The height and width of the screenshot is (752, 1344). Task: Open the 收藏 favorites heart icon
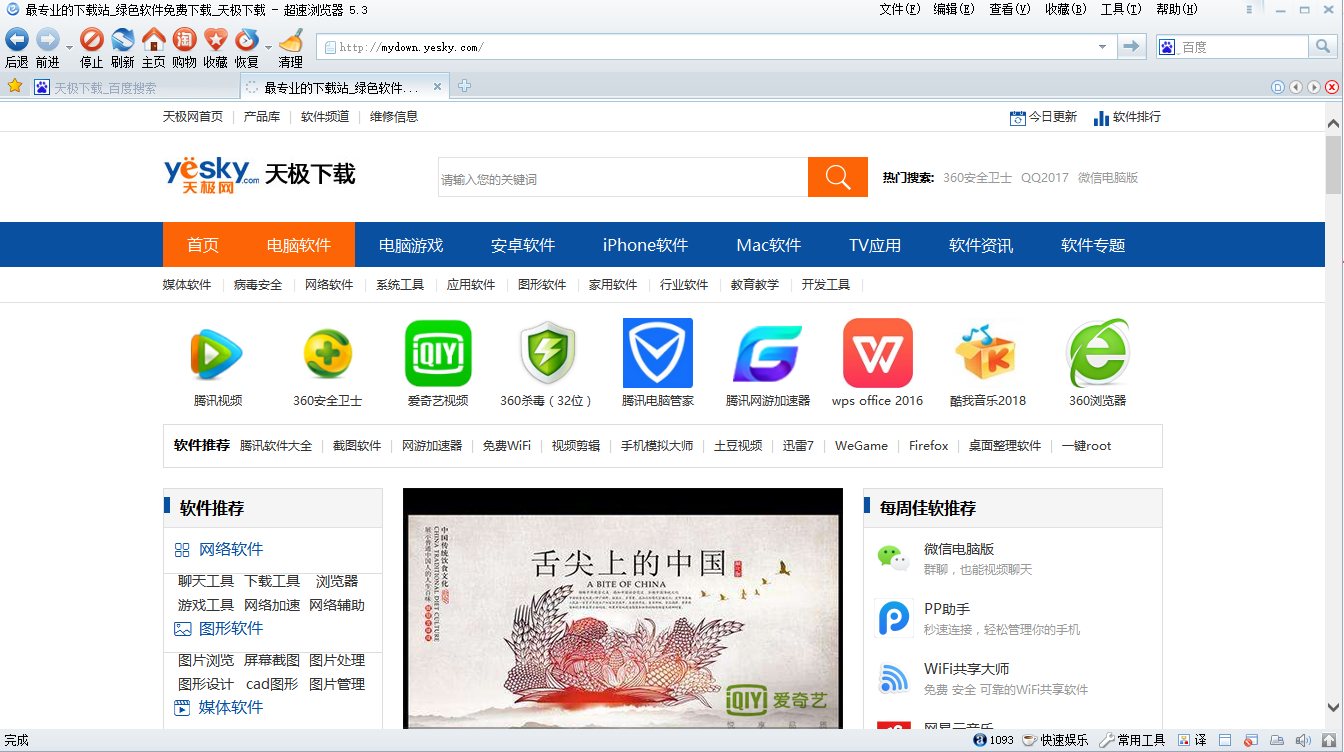click(x=216, y=40)
